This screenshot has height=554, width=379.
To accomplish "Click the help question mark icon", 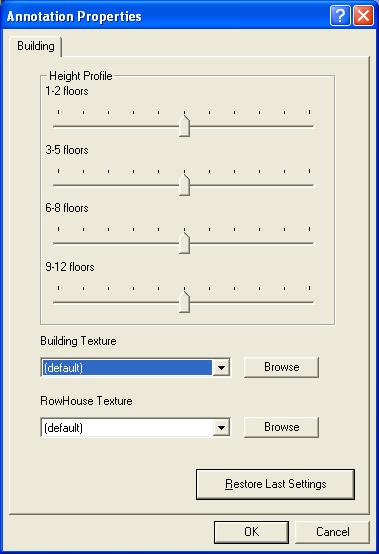I will (x=340, y=16).
